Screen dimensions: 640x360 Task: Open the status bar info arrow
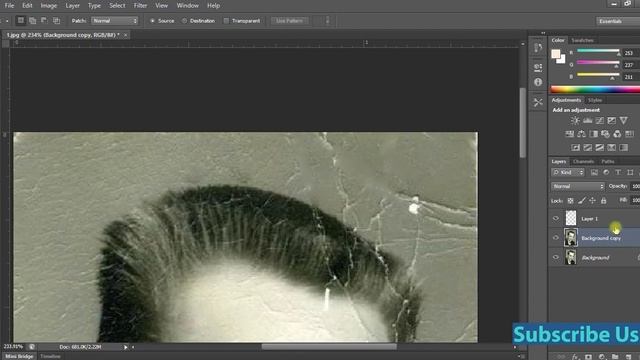125,347
